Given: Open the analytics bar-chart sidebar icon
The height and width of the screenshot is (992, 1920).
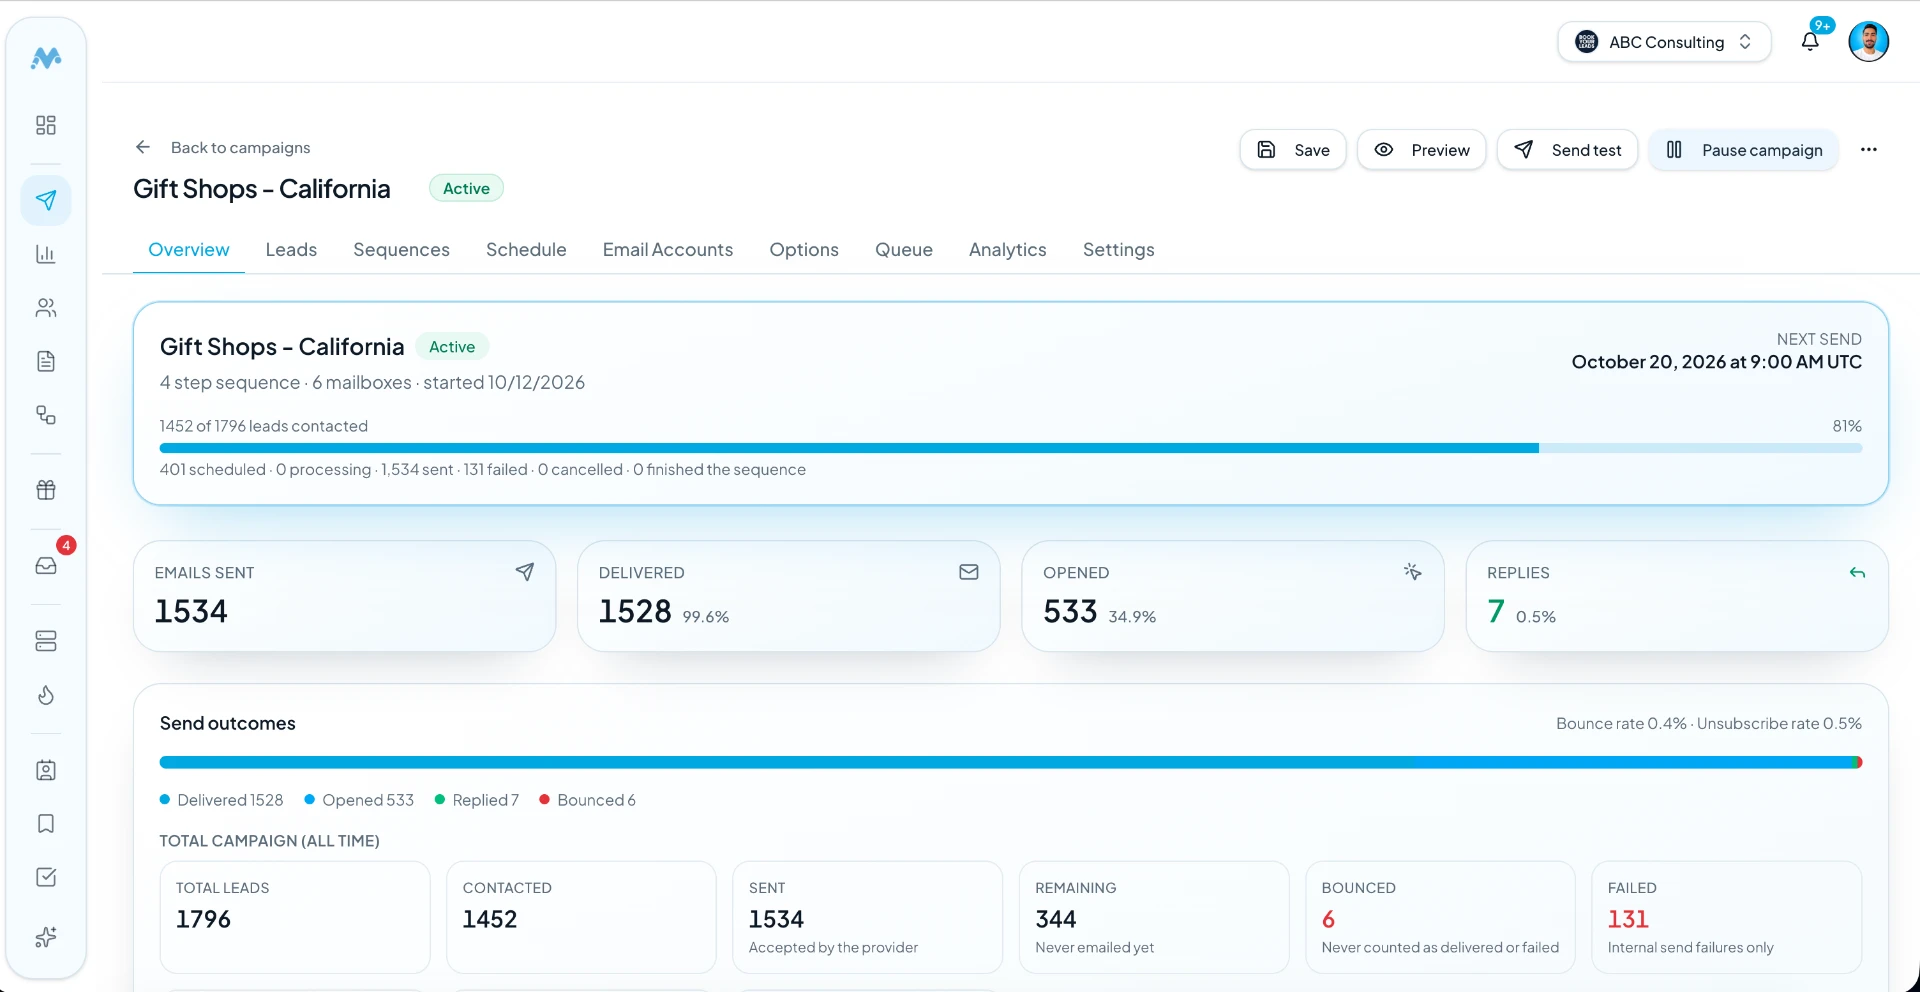Looking at the screenshot, I should [46, 254].
